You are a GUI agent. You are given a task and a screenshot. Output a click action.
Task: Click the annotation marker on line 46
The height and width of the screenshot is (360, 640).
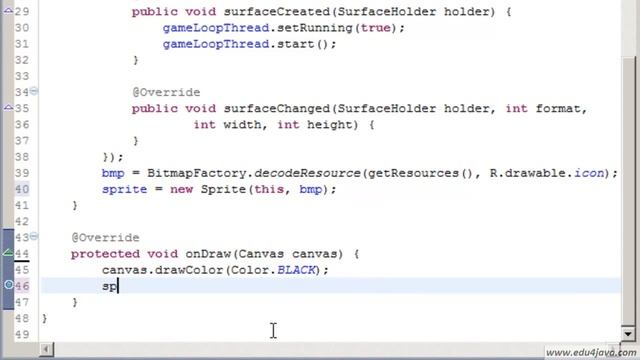[x=8, y=285]
